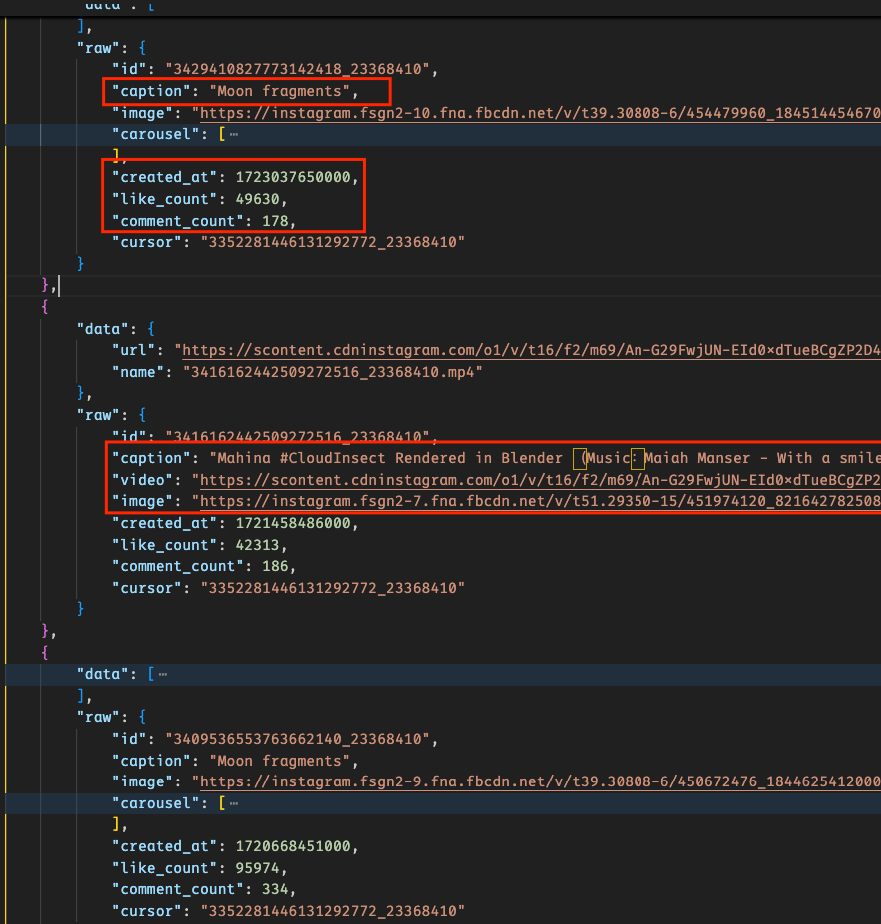Screen dimensions: 881x924
Task: Click the like_count value 95974
Action: pyautogui.click(x=258, y=868)
